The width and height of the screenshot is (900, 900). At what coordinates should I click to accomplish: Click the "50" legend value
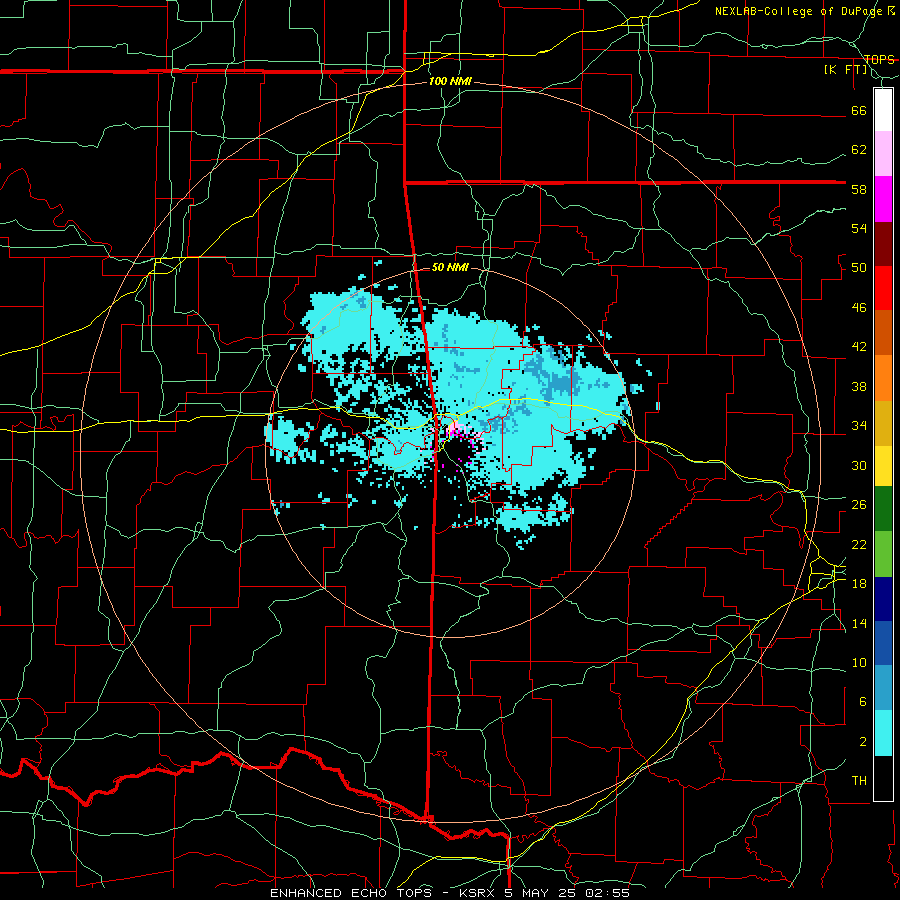pos(859,267)
